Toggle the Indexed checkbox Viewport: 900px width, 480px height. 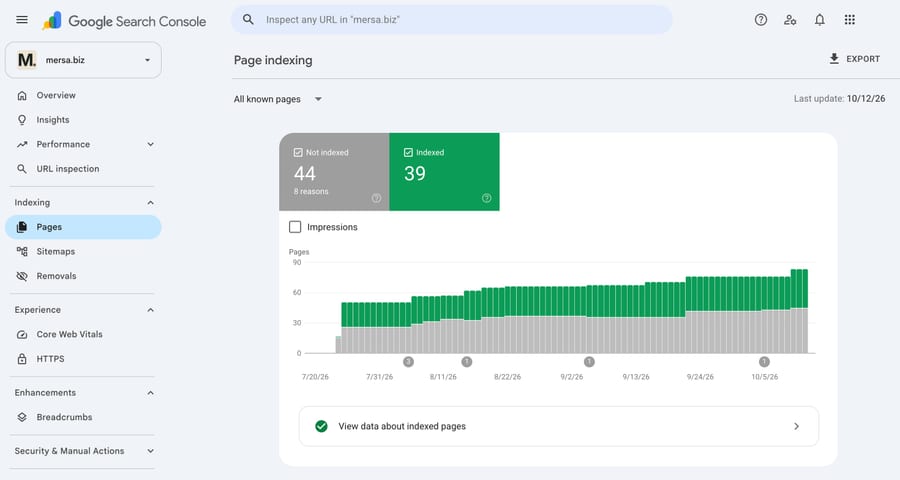coord(408,153)
